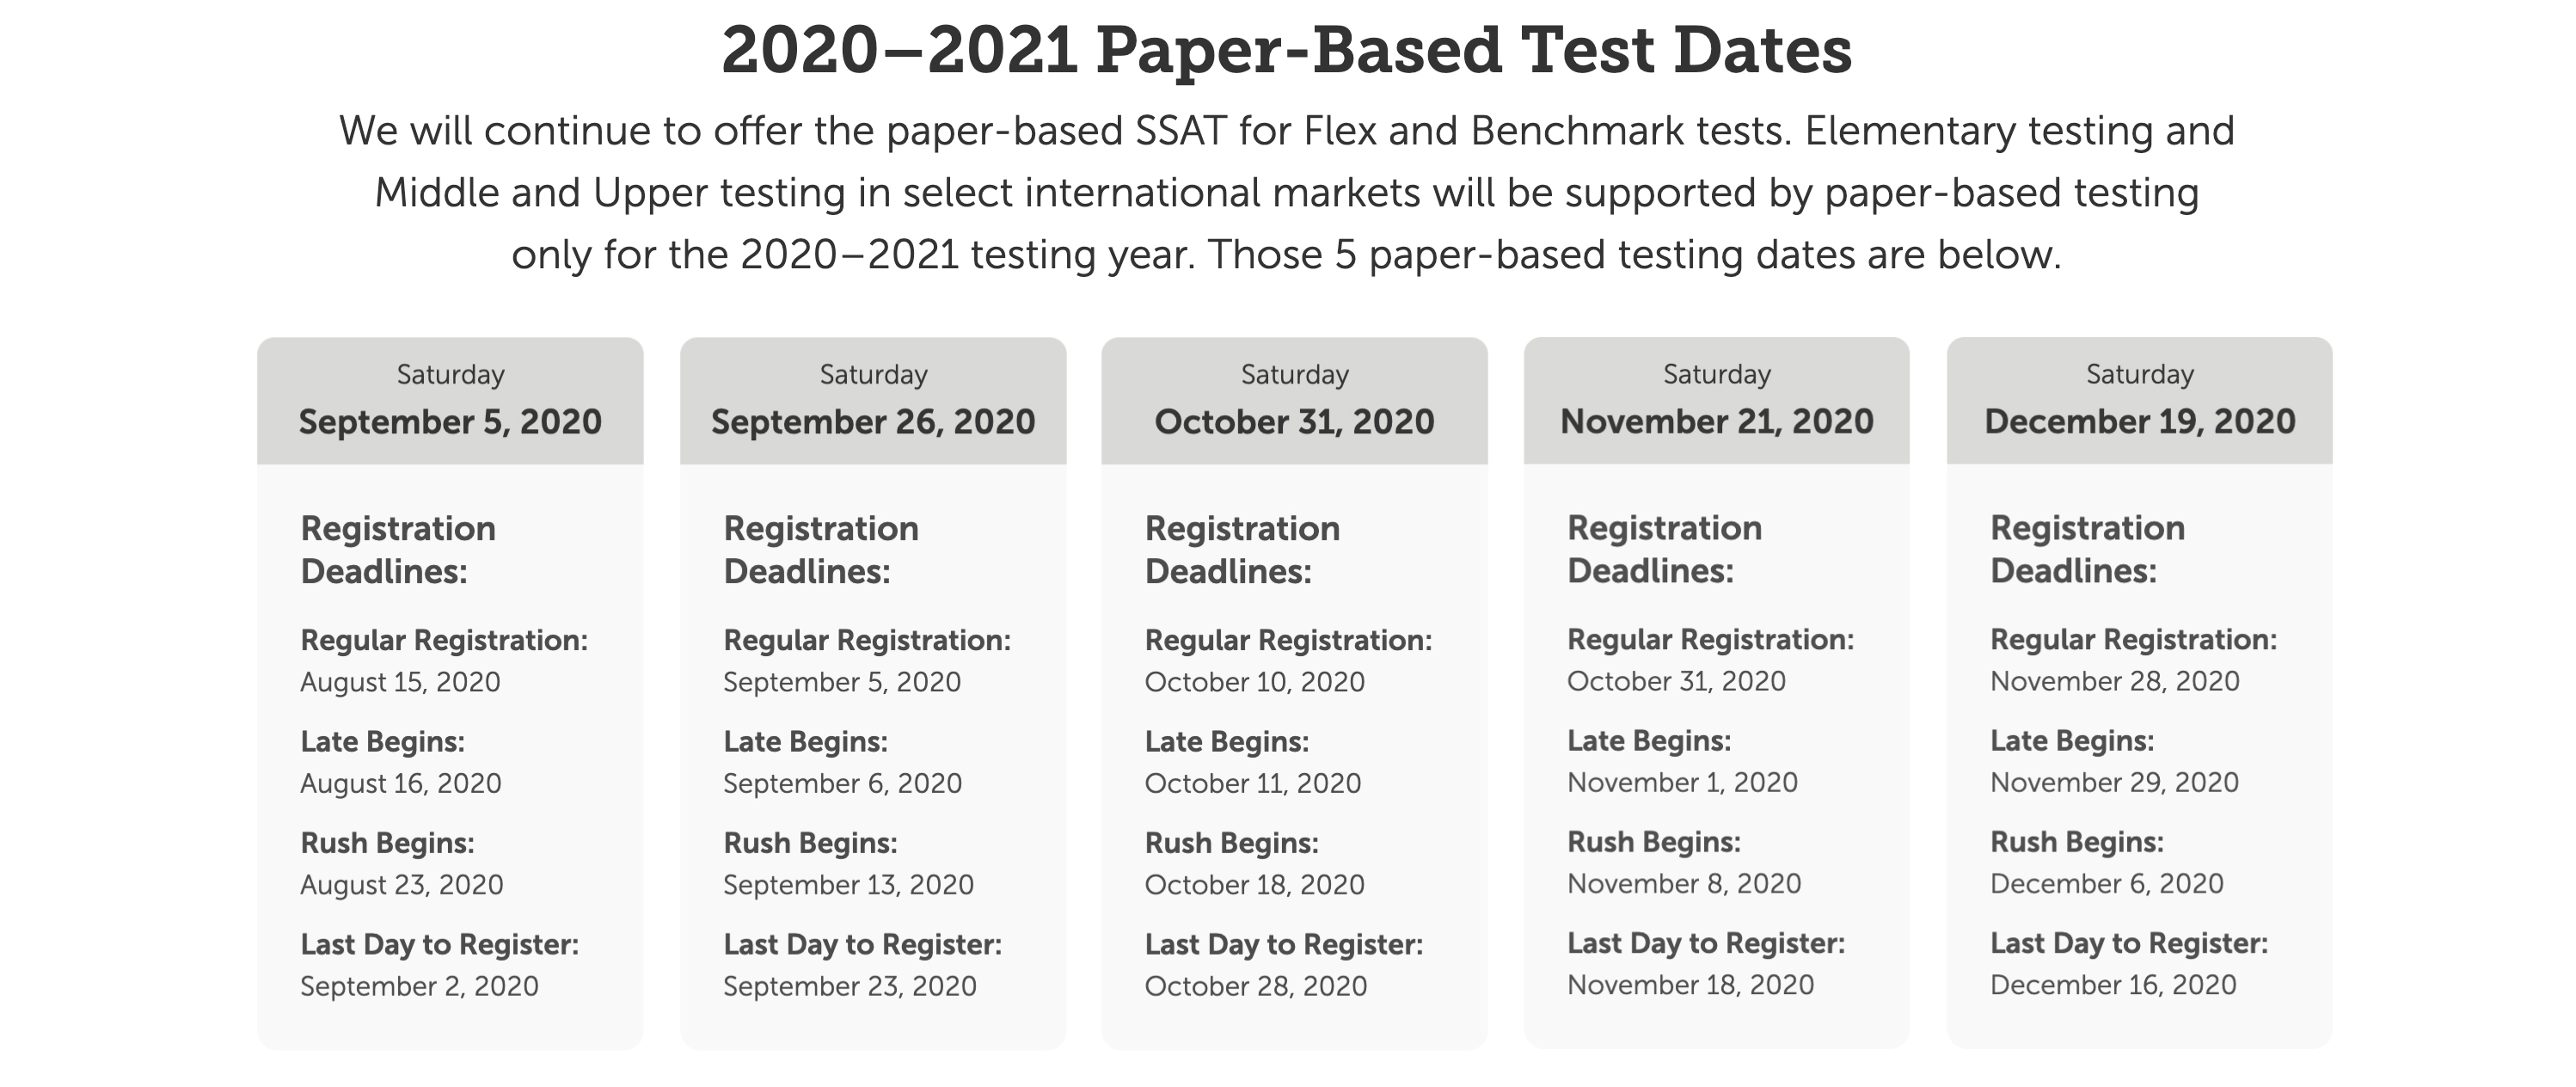Click Regular Registration date October 10, 2020

tap(1254, 682)
